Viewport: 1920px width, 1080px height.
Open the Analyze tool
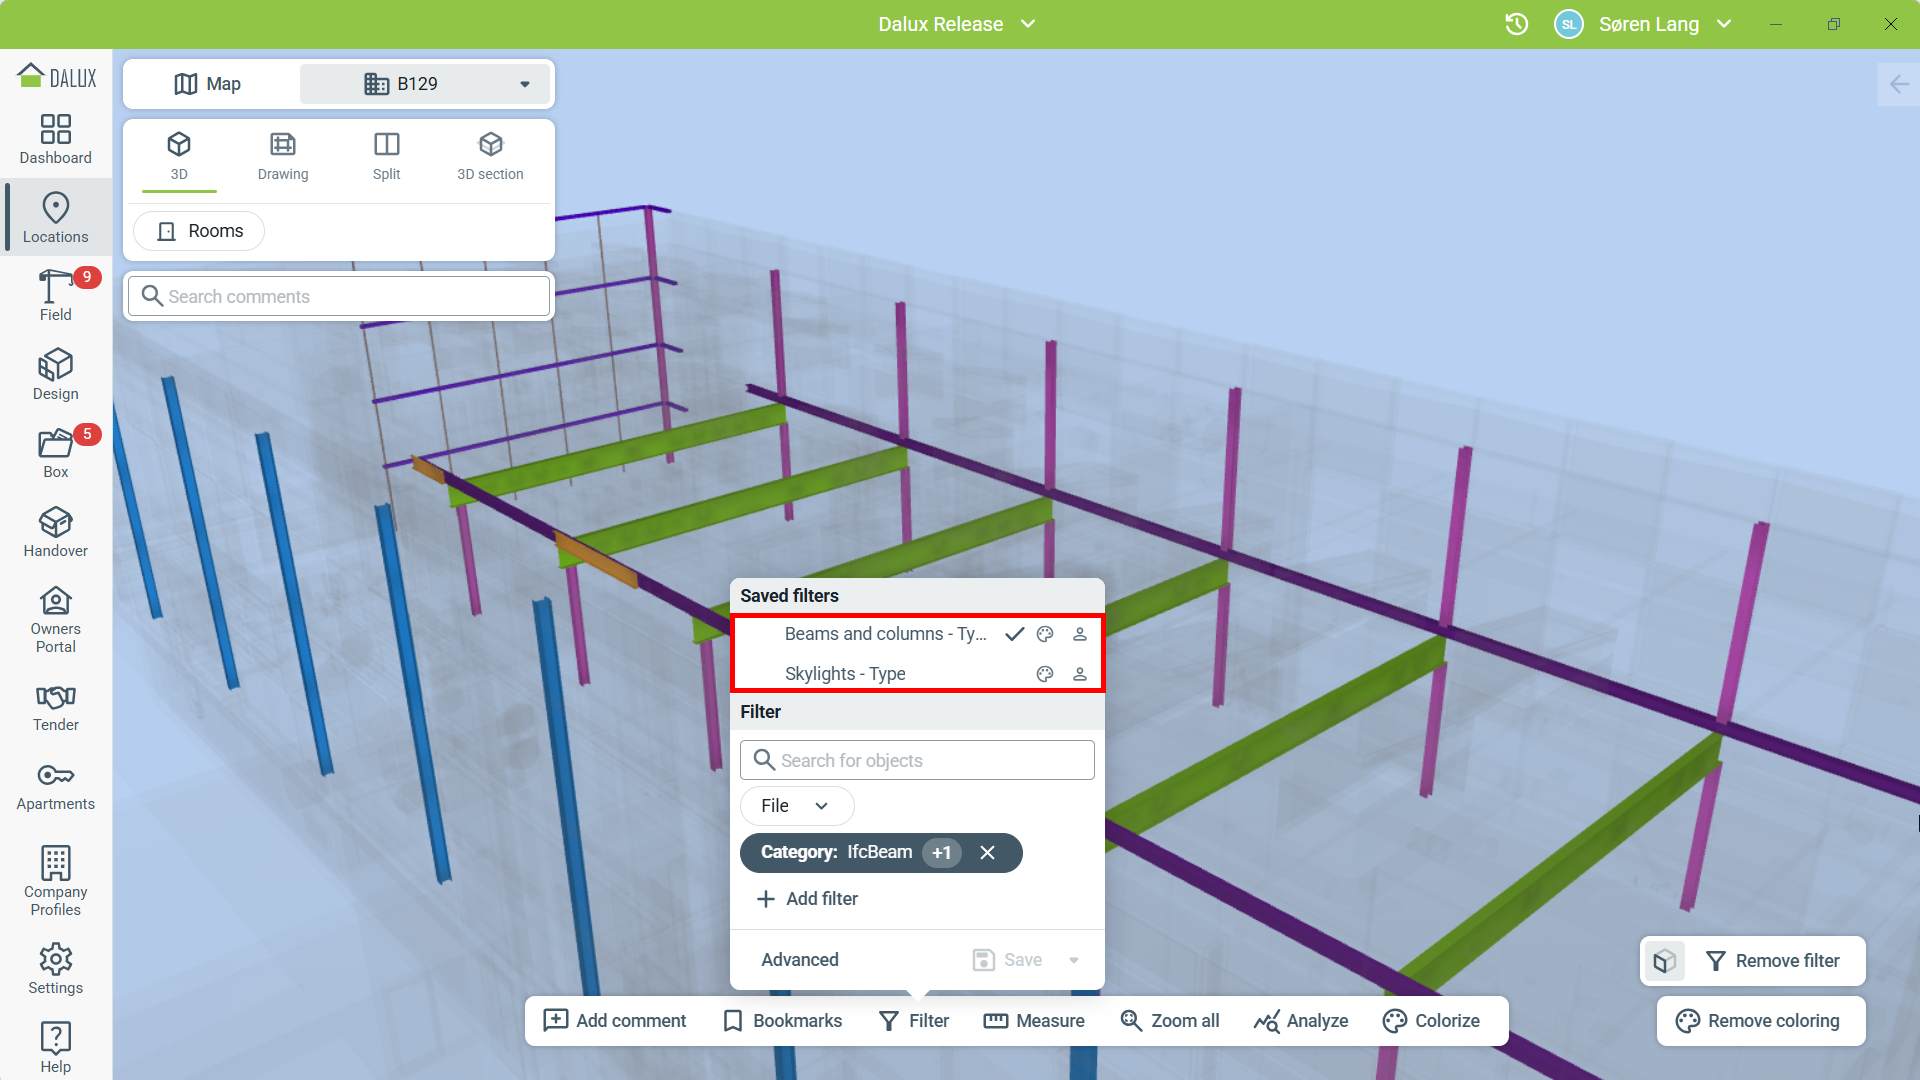coord(1301,1021)
